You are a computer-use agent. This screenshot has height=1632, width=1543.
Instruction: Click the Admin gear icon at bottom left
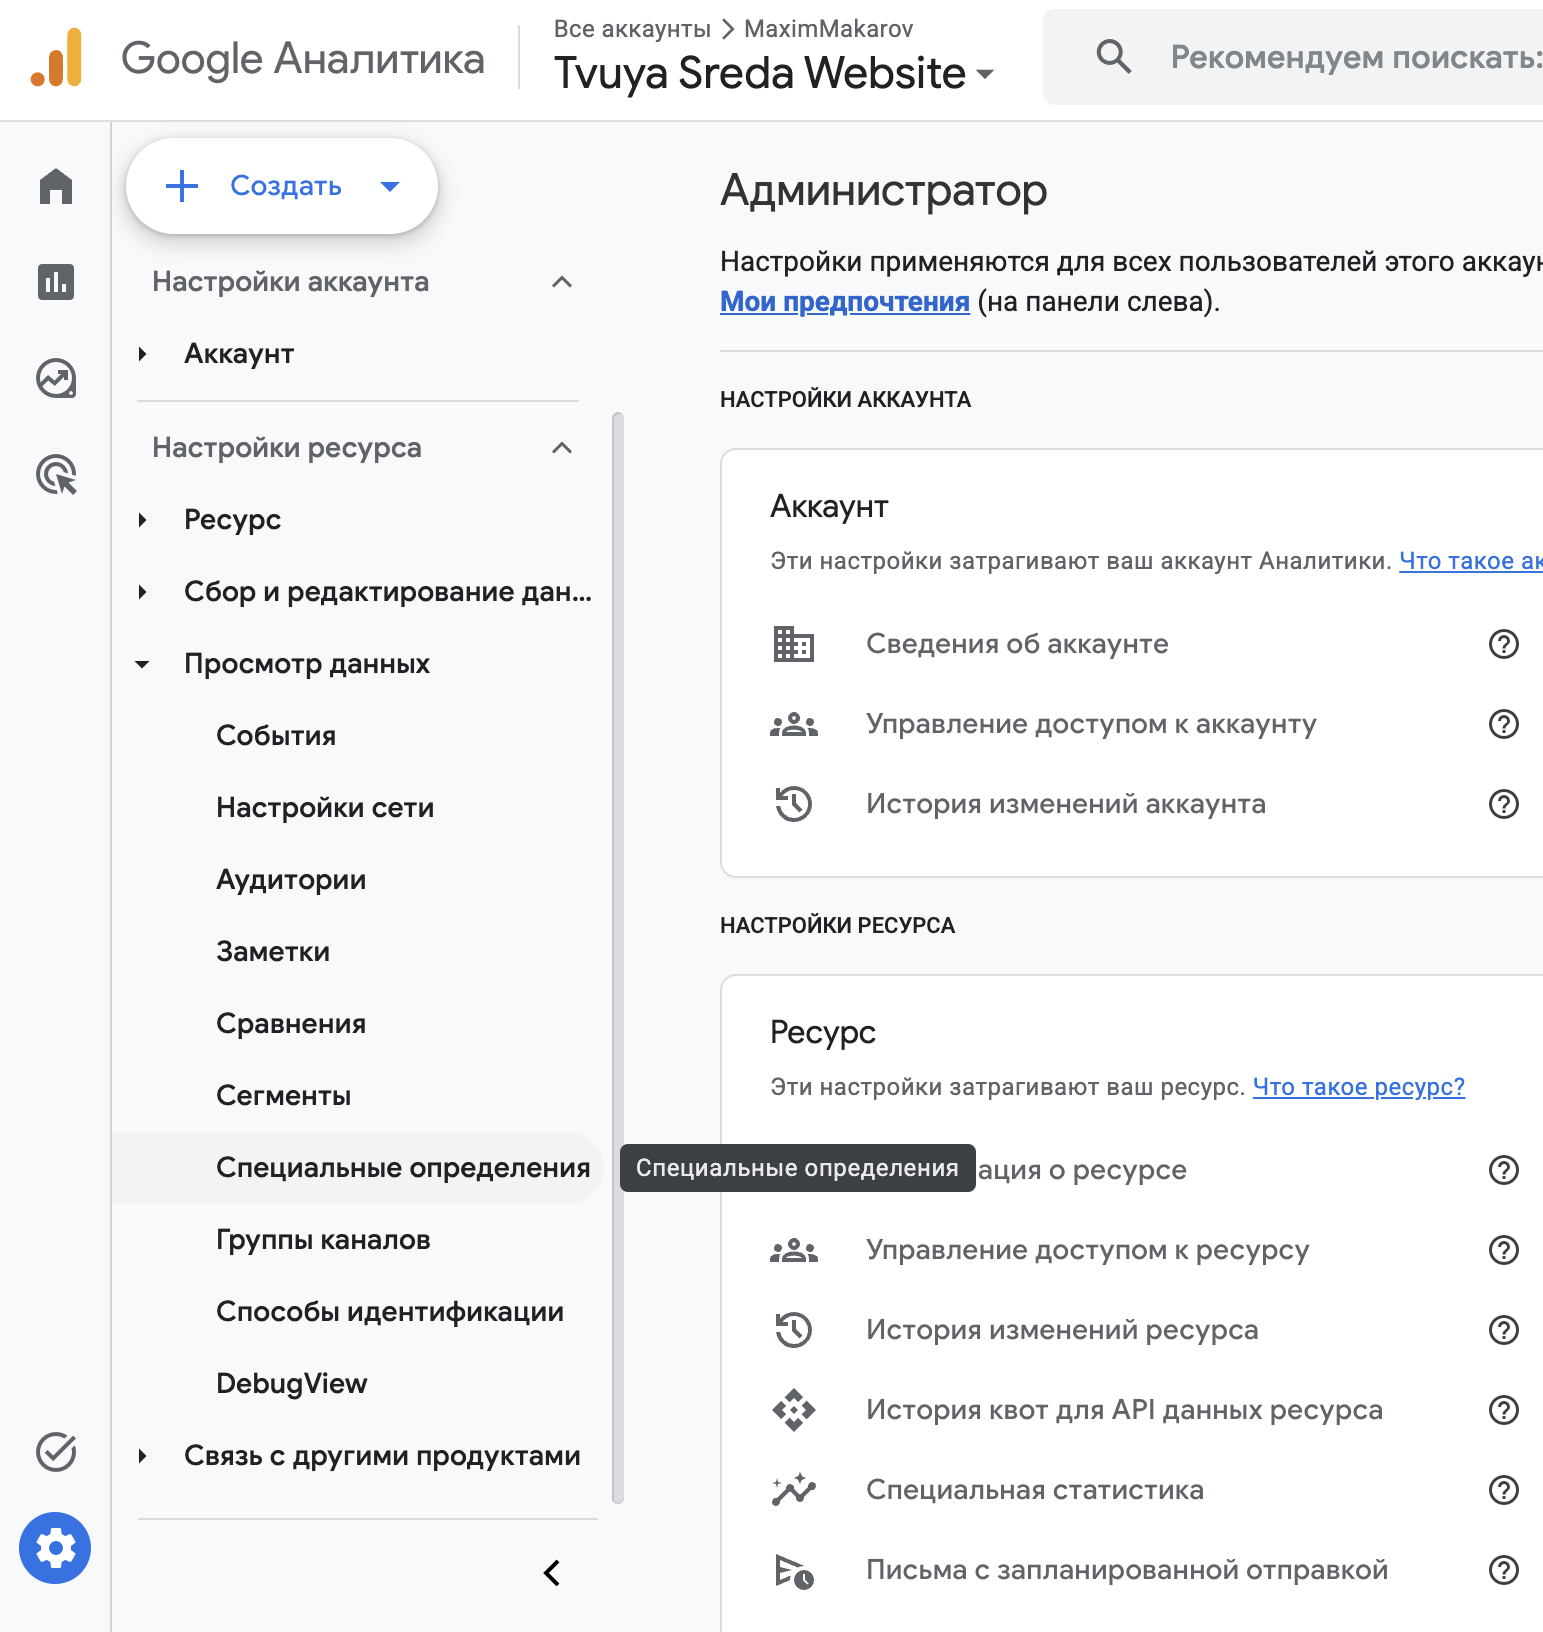coord(55,1548)
